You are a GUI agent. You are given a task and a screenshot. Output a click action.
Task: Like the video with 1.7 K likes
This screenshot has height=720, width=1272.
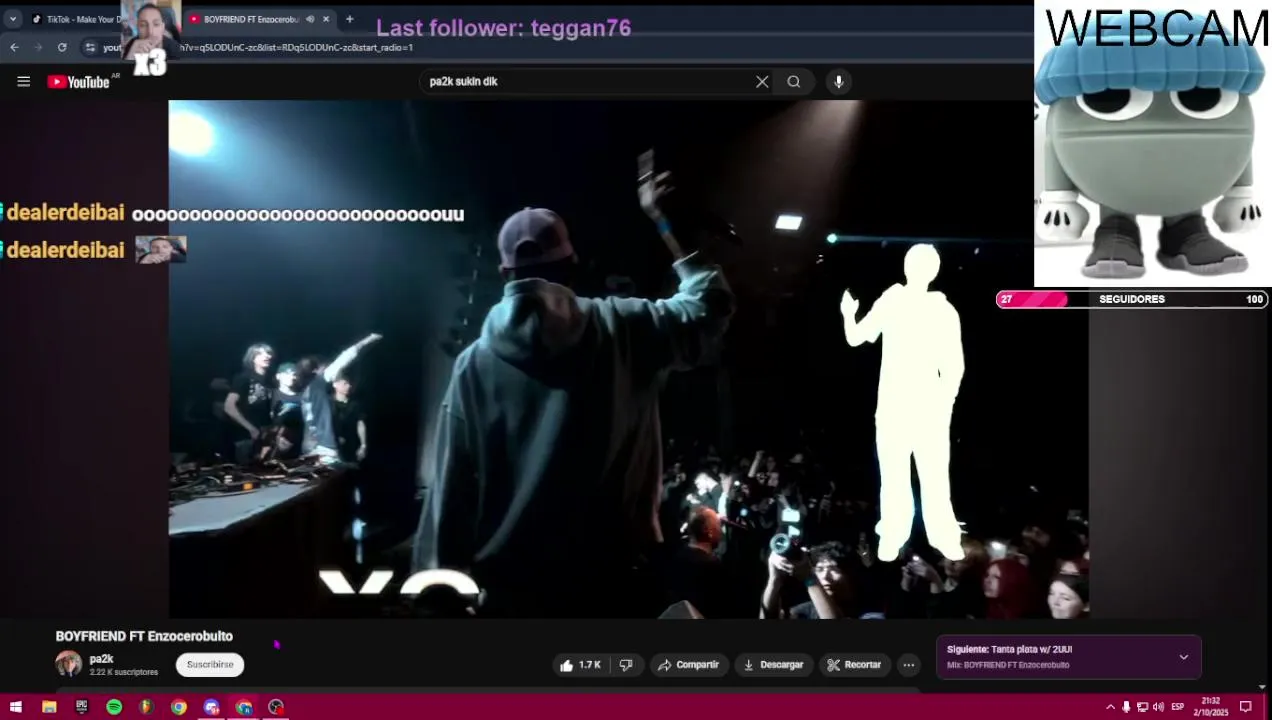581,665
